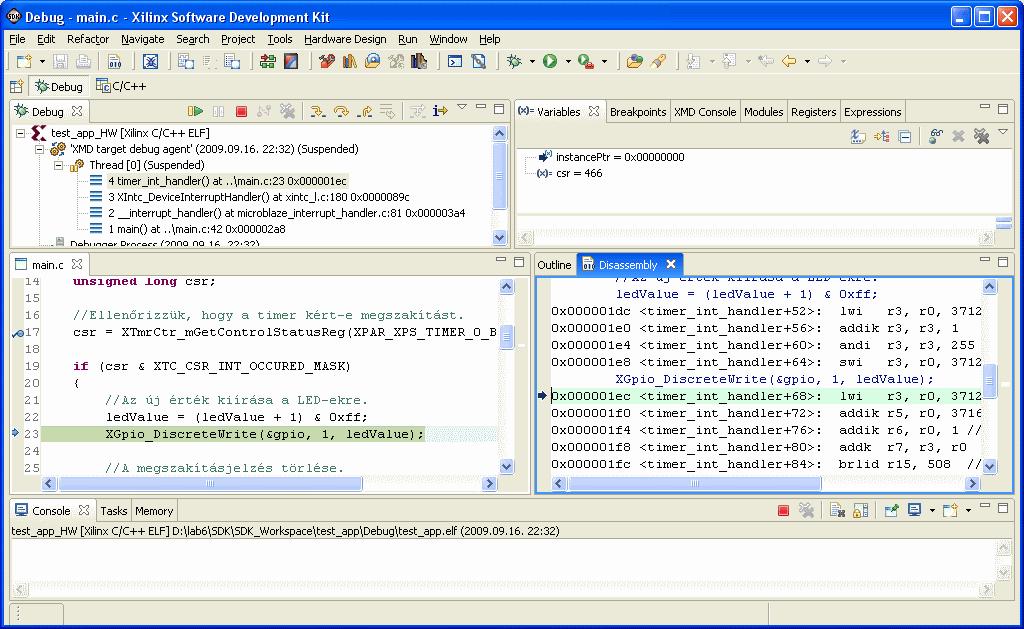Open the New file dropdown arrow

42,61
